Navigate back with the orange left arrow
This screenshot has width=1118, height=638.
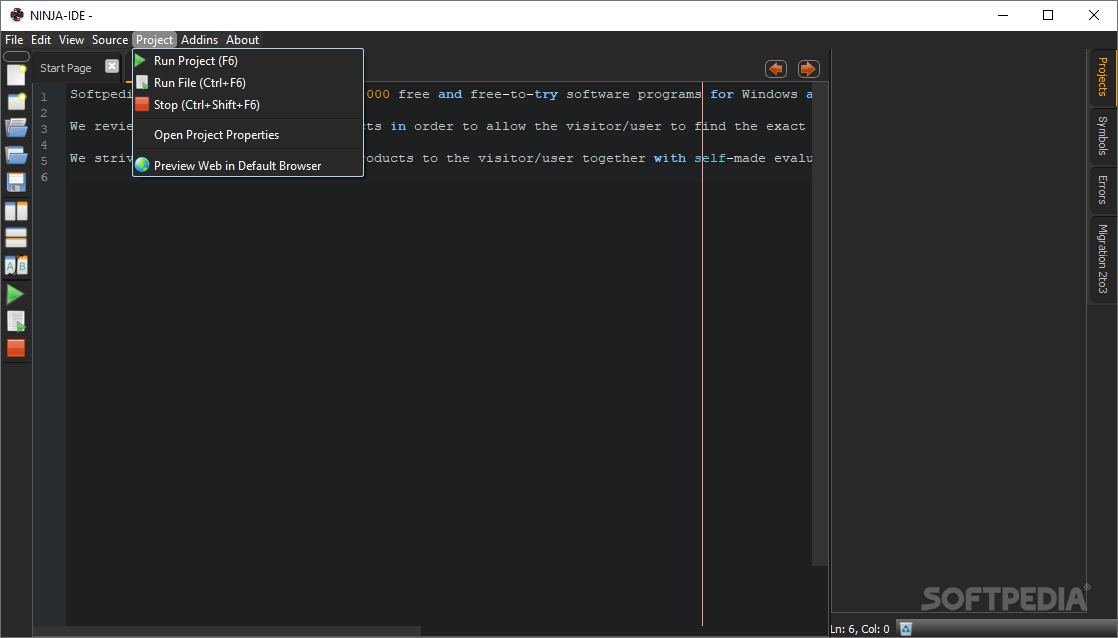(776, 69)
